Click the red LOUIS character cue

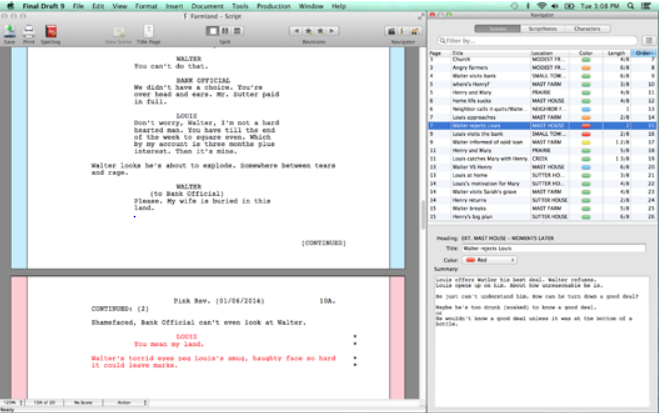point(187,337)
